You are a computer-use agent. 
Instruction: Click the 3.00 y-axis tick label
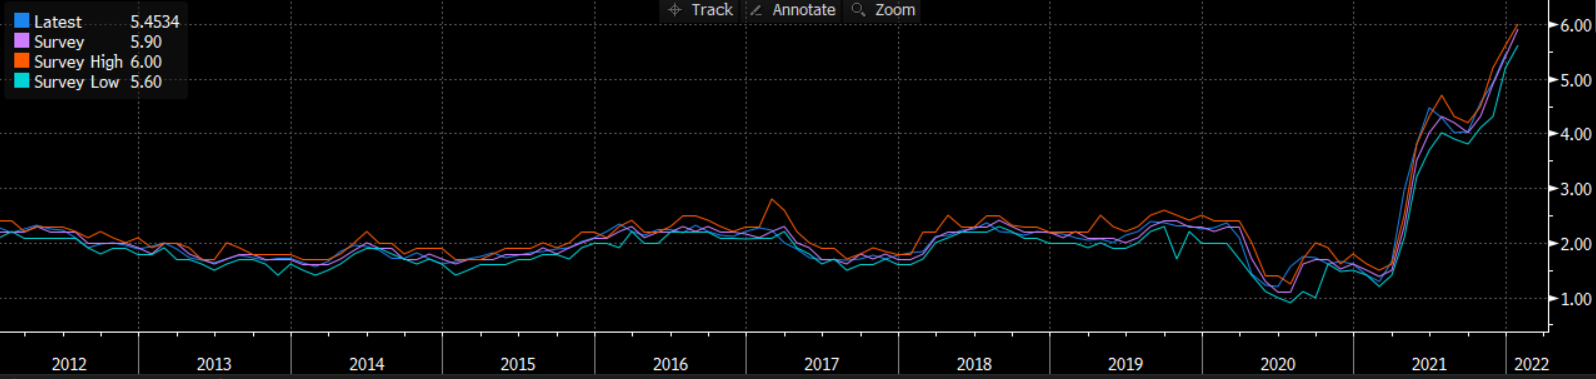(1576, 189)
